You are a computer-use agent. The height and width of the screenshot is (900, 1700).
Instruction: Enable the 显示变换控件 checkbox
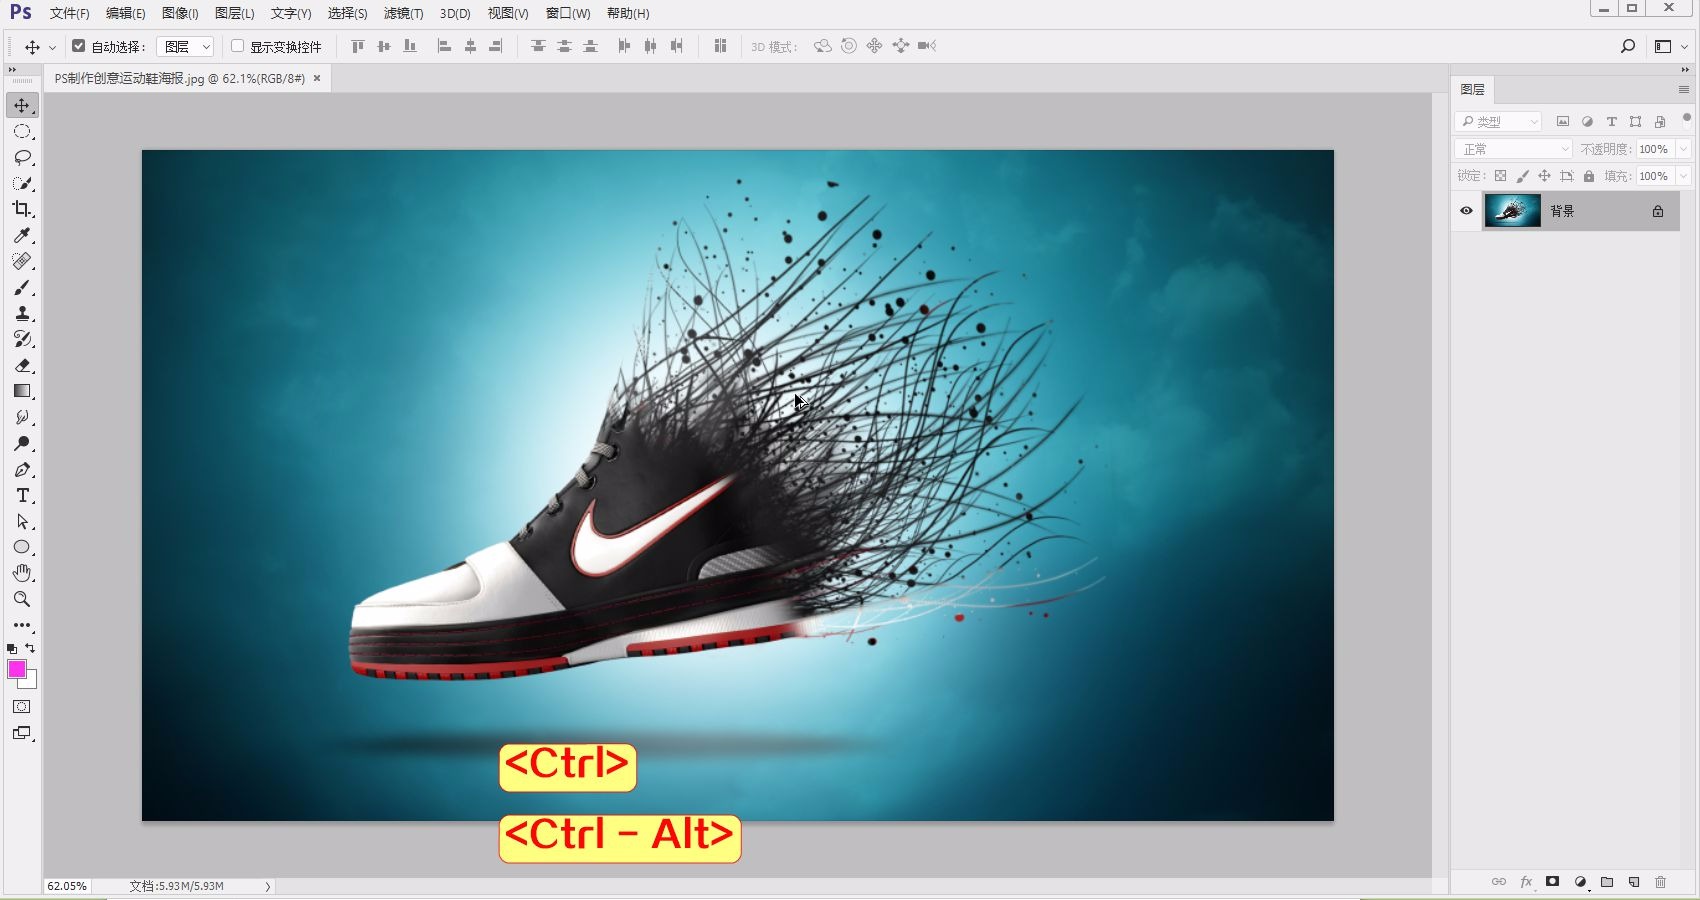tap(238, 46)
